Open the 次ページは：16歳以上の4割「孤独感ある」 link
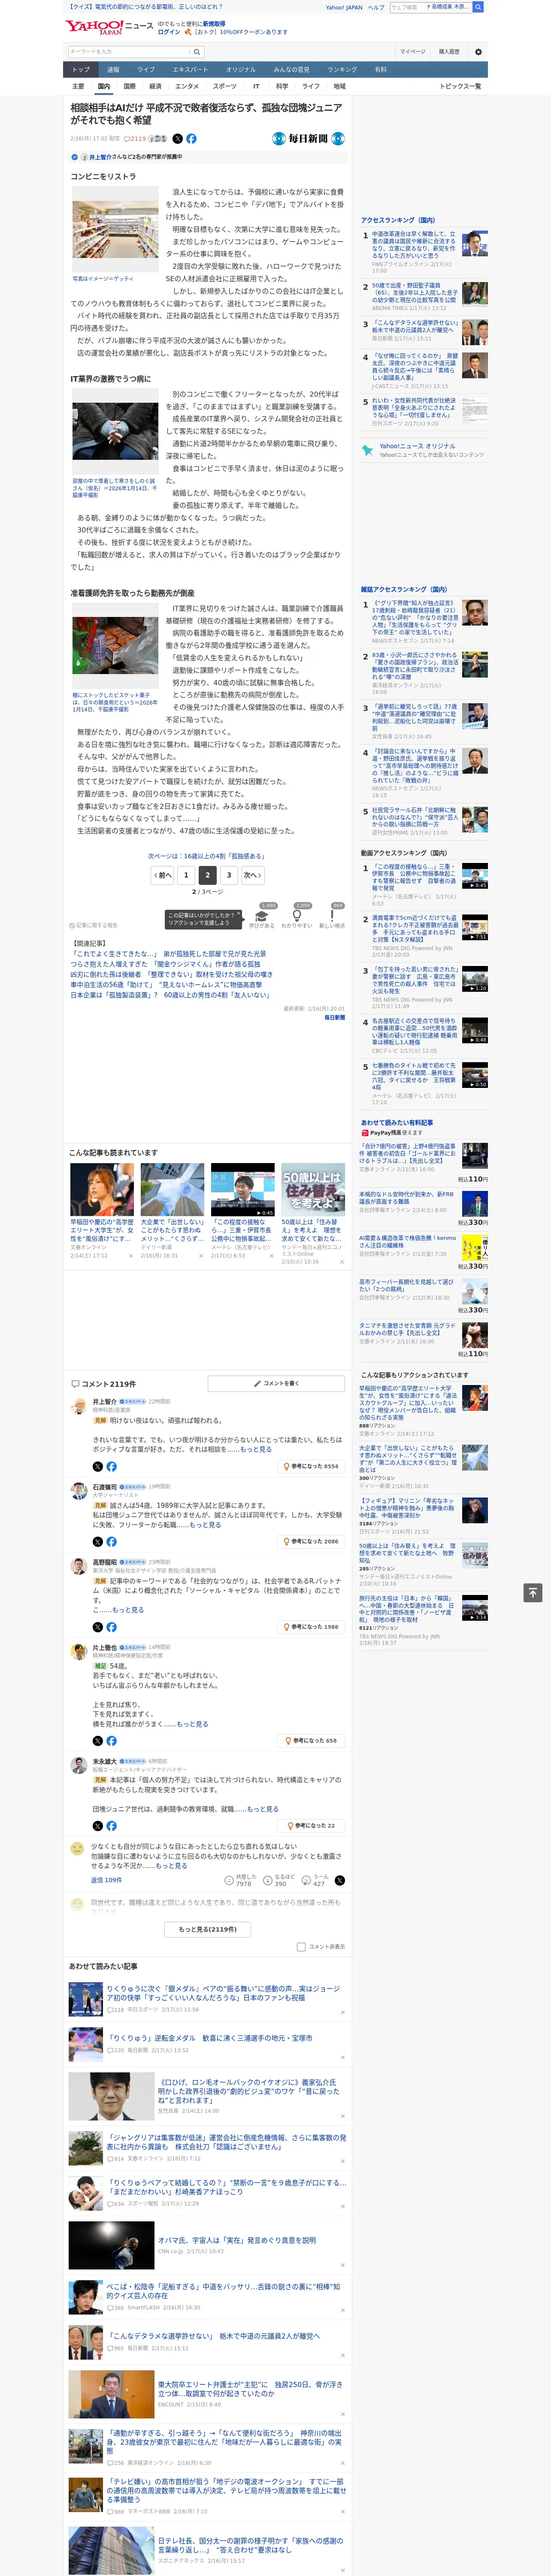Image resolution: width=551 pixels, height=2576 pixels. 206,856
